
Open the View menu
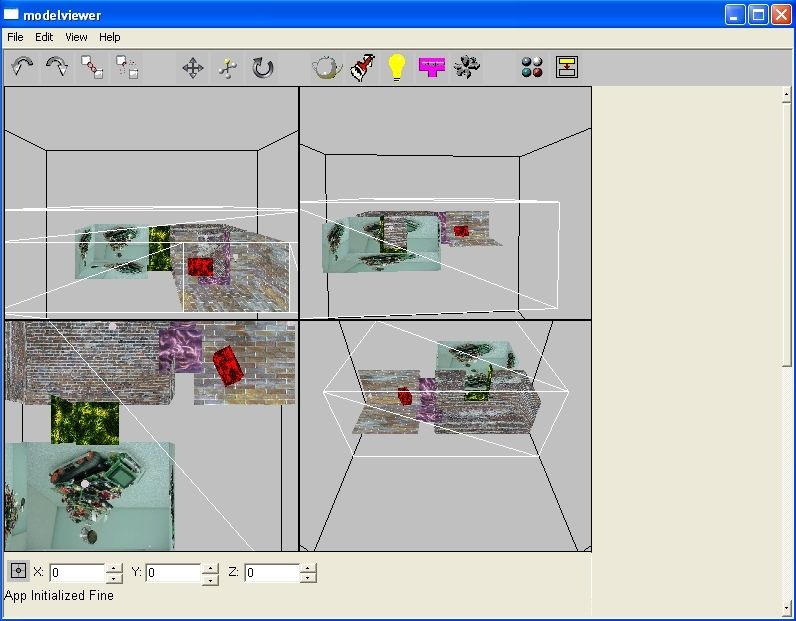76,37
